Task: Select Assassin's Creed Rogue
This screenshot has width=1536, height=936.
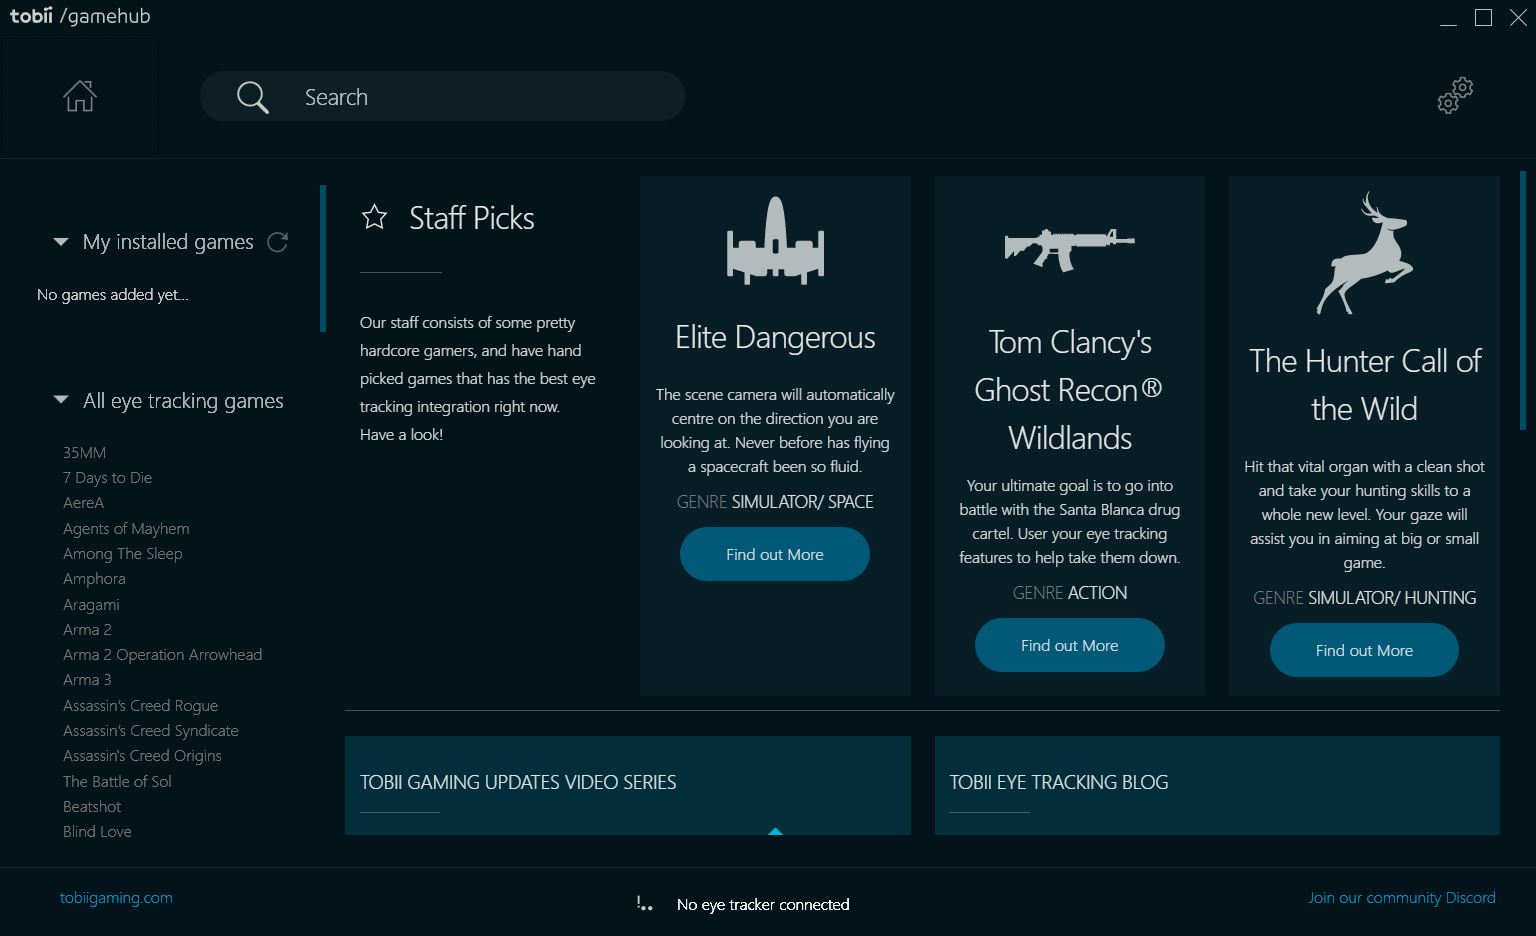Action: pyautogui.click(x=140, y=705)
